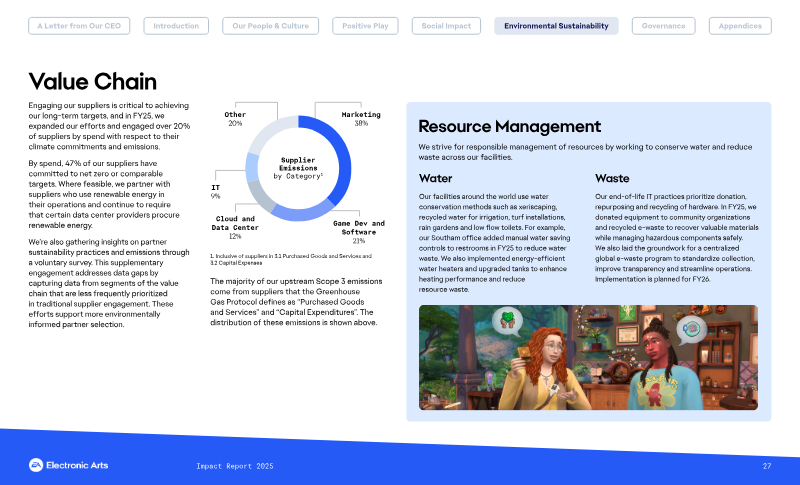Screen dimensions: 800x485
Task: Select the Environmental Sustainability tab
Action: [x=556, y=26]
